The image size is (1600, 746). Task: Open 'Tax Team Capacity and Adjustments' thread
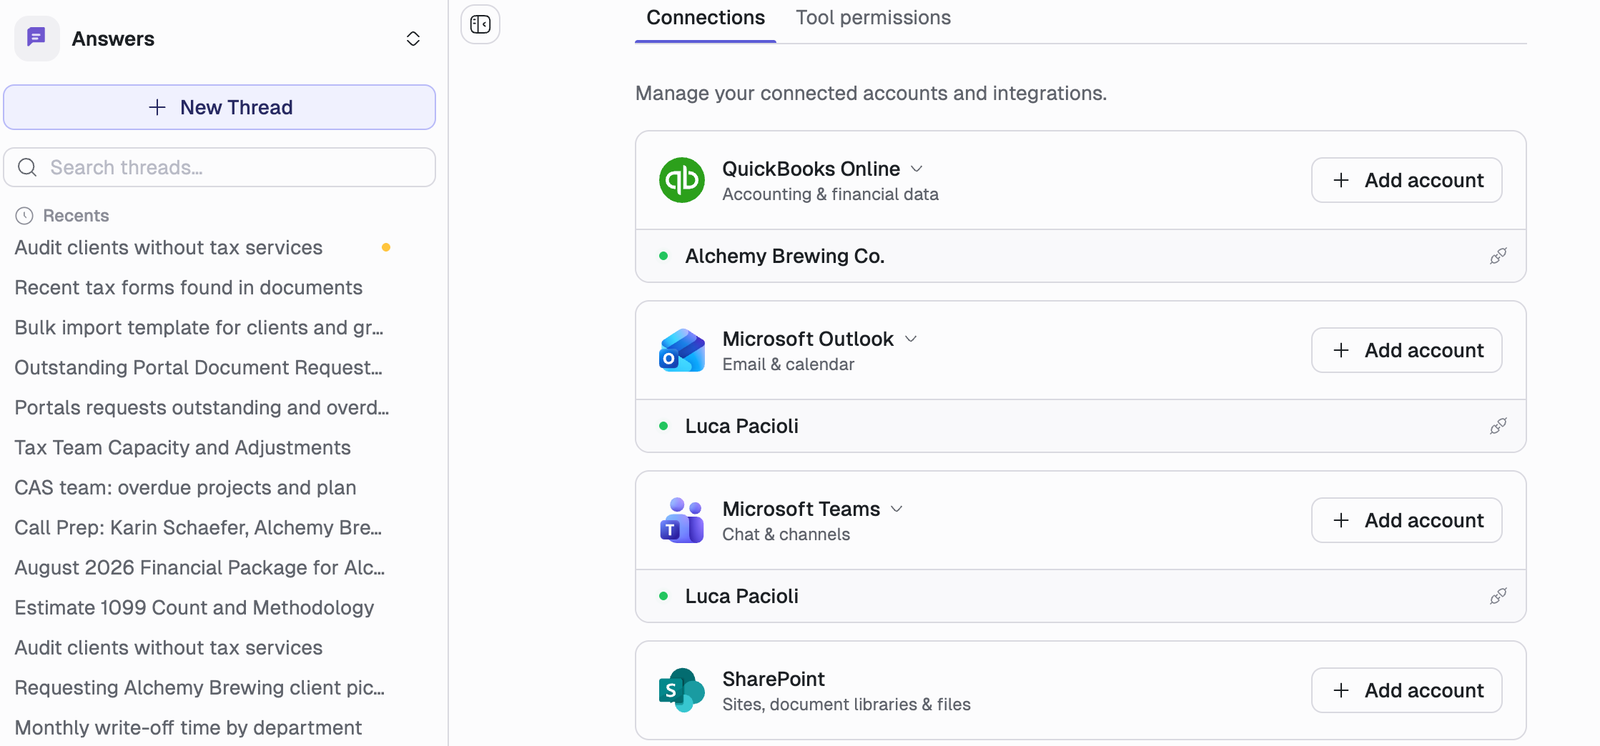tap(183, 448)
